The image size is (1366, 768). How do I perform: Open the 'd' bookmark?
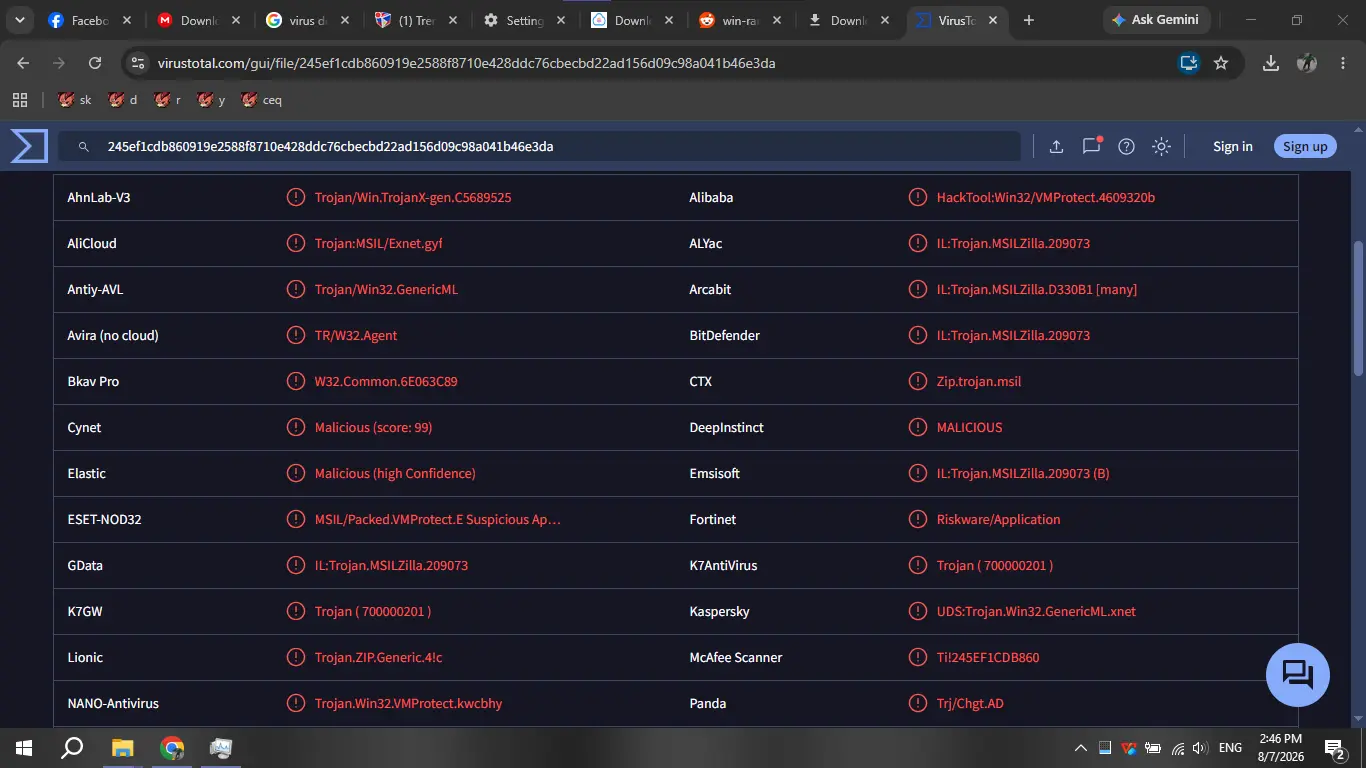tap(123, 100)
